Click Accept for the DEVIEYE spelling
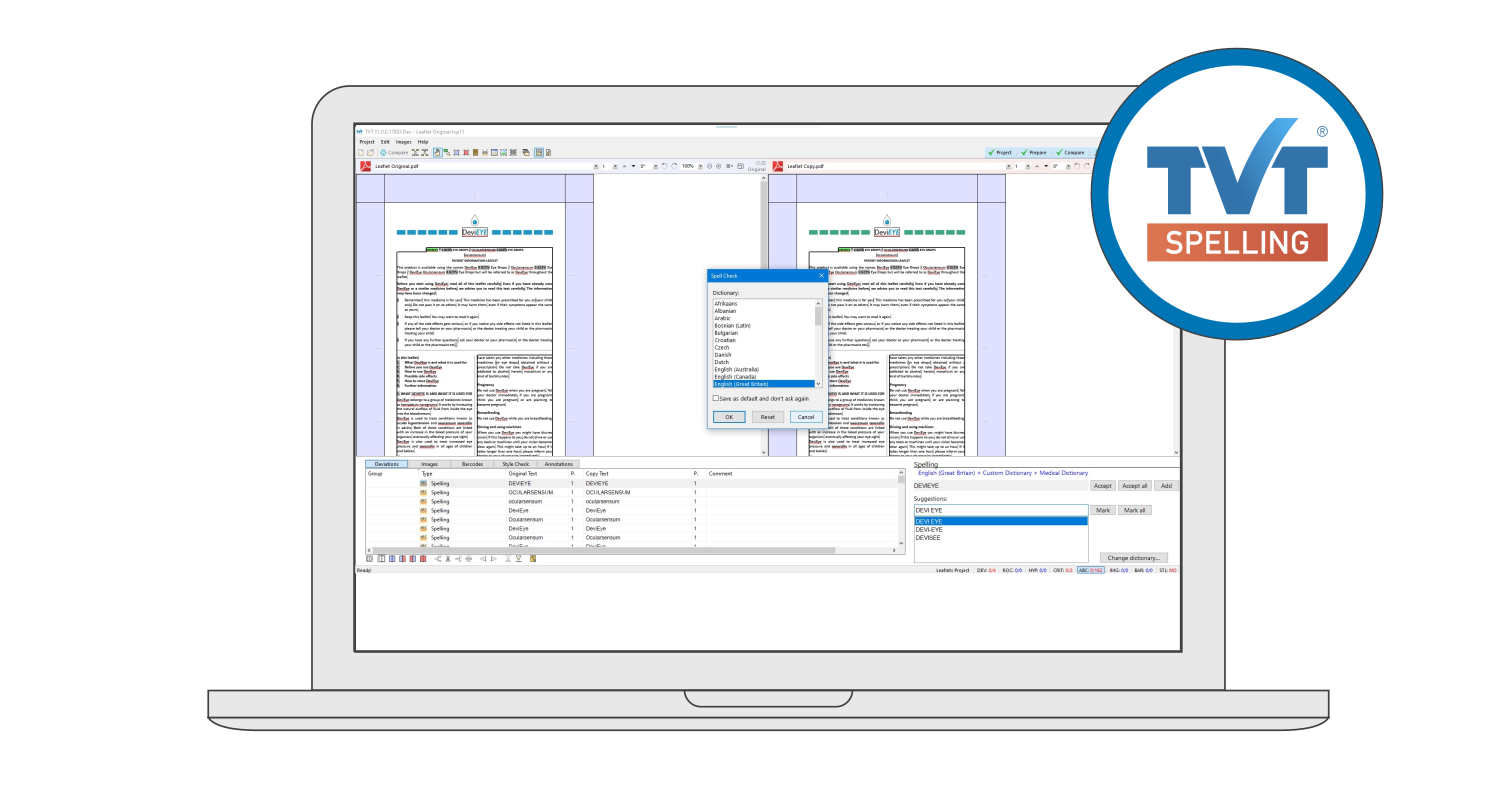Image resolution: width=1500 pixels, height=812 pixels. tap(1102, 486)
